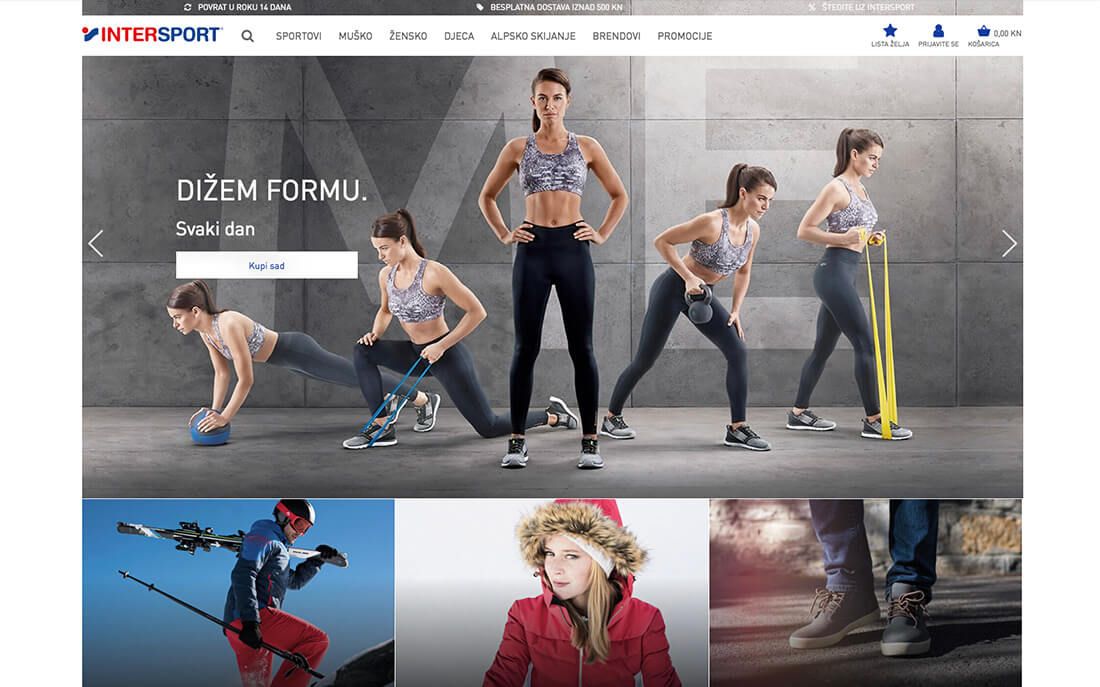This screenshot has height=687, width=1100.
Task: Expand the Muško category menu
Action: [355, 36]
